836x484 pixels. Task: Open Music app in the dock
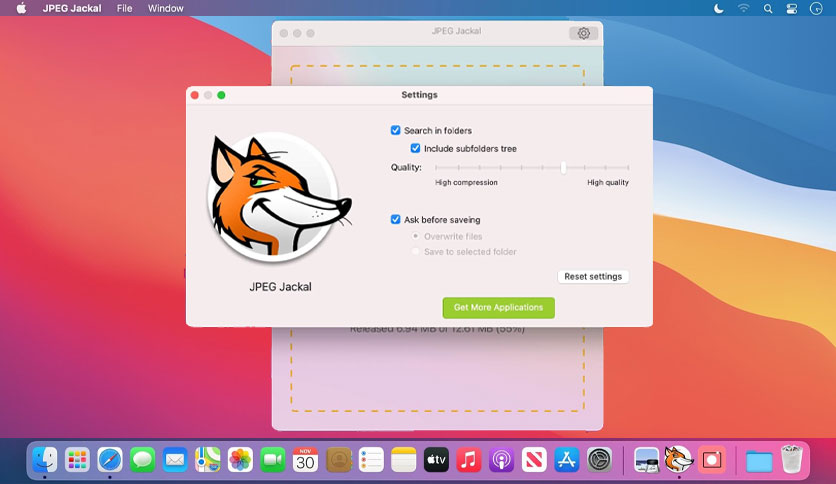click(x=469, y=459)
